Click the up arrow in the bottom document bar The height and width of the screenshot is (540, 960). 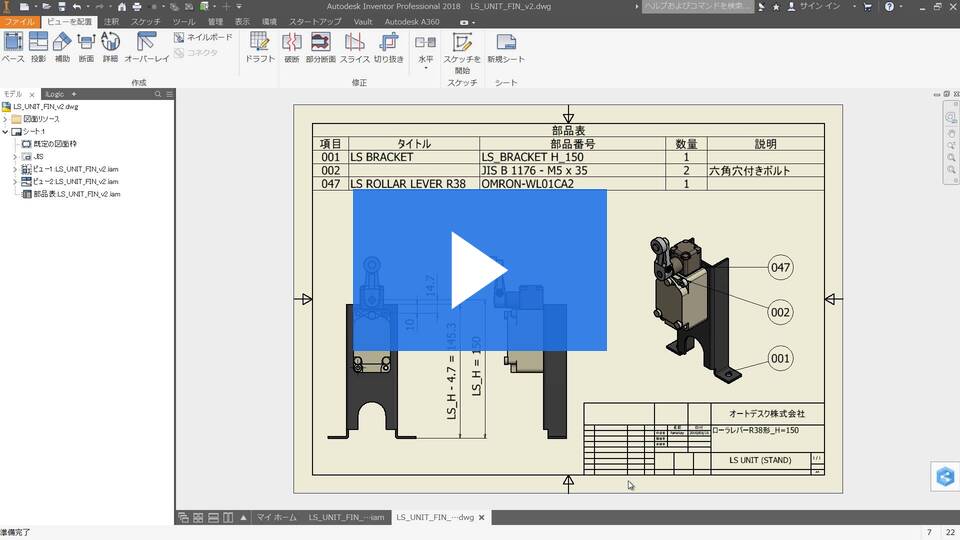(x=243, y=517)
